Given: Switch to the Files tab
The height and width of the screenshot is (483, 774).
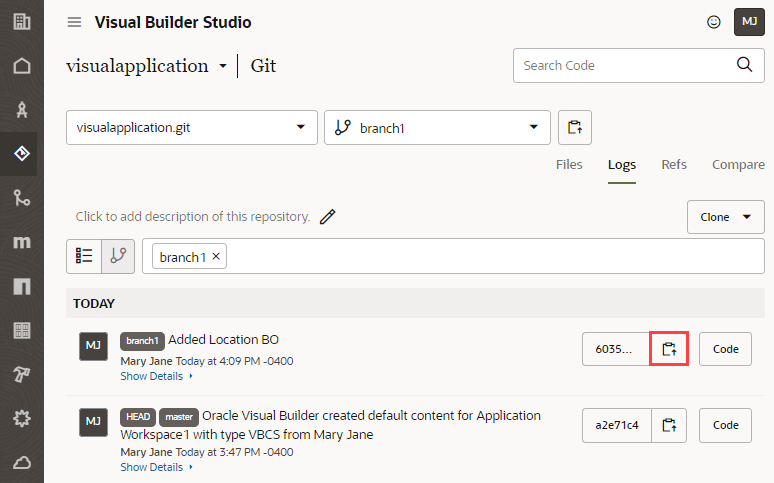Looking at the screenshot, I should (x=569, y=164).
